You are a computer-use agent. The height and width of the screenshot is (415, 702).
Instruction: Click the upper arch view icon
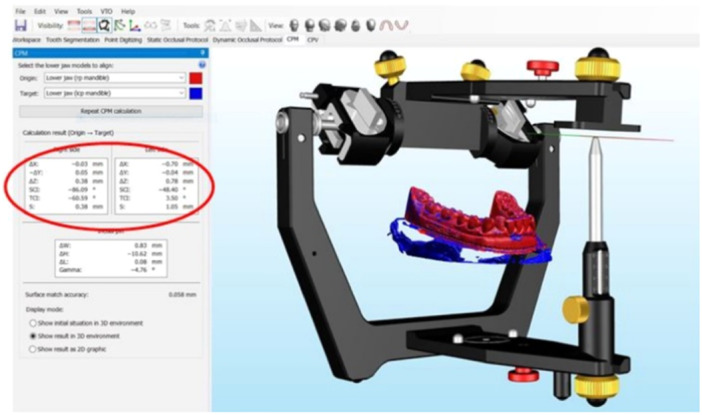coord(386,26)
